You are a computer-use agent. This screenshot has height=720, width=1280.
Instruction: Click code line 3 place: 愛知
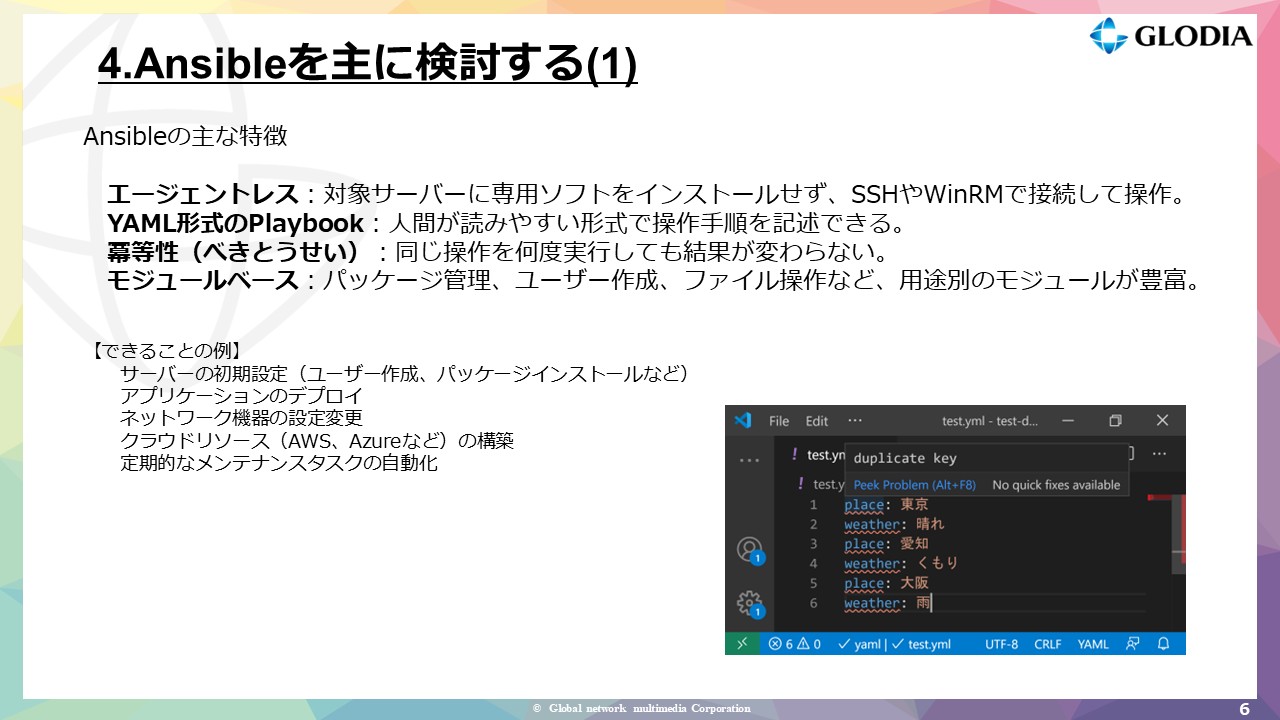pos(886,544)
